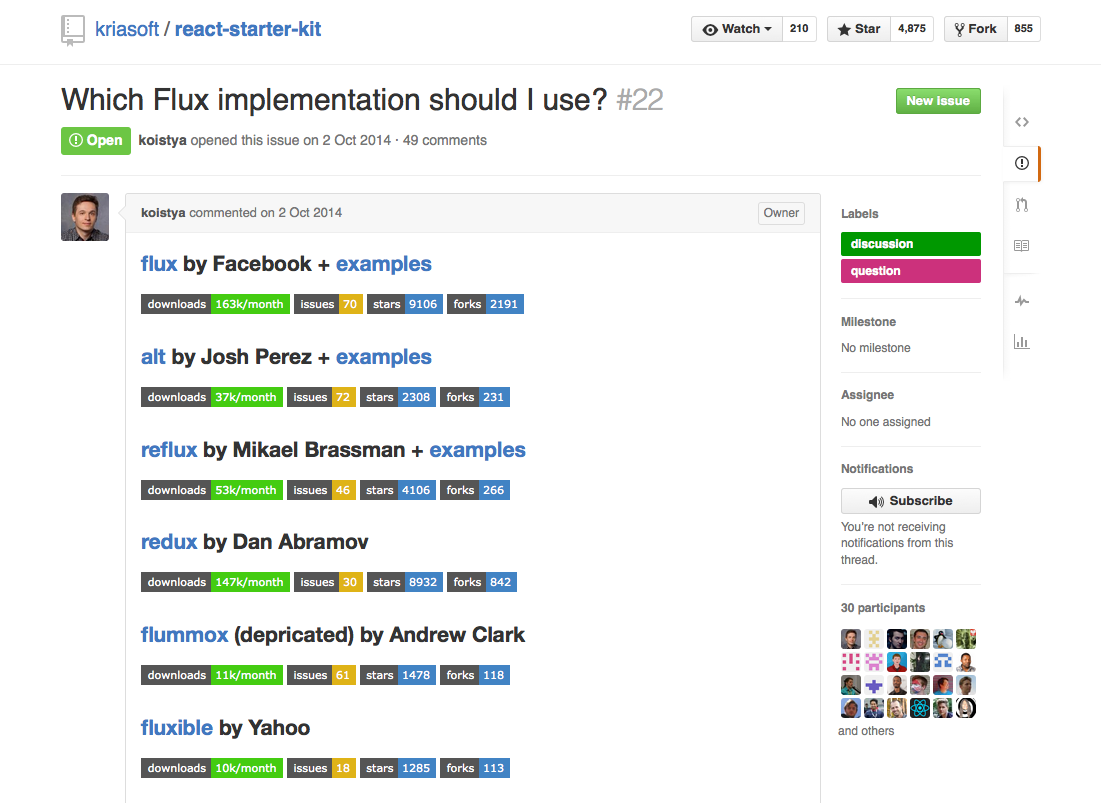Click redux stars 8932 badge
Viewport: 1101px width, 803px height.
pos(404,582)
